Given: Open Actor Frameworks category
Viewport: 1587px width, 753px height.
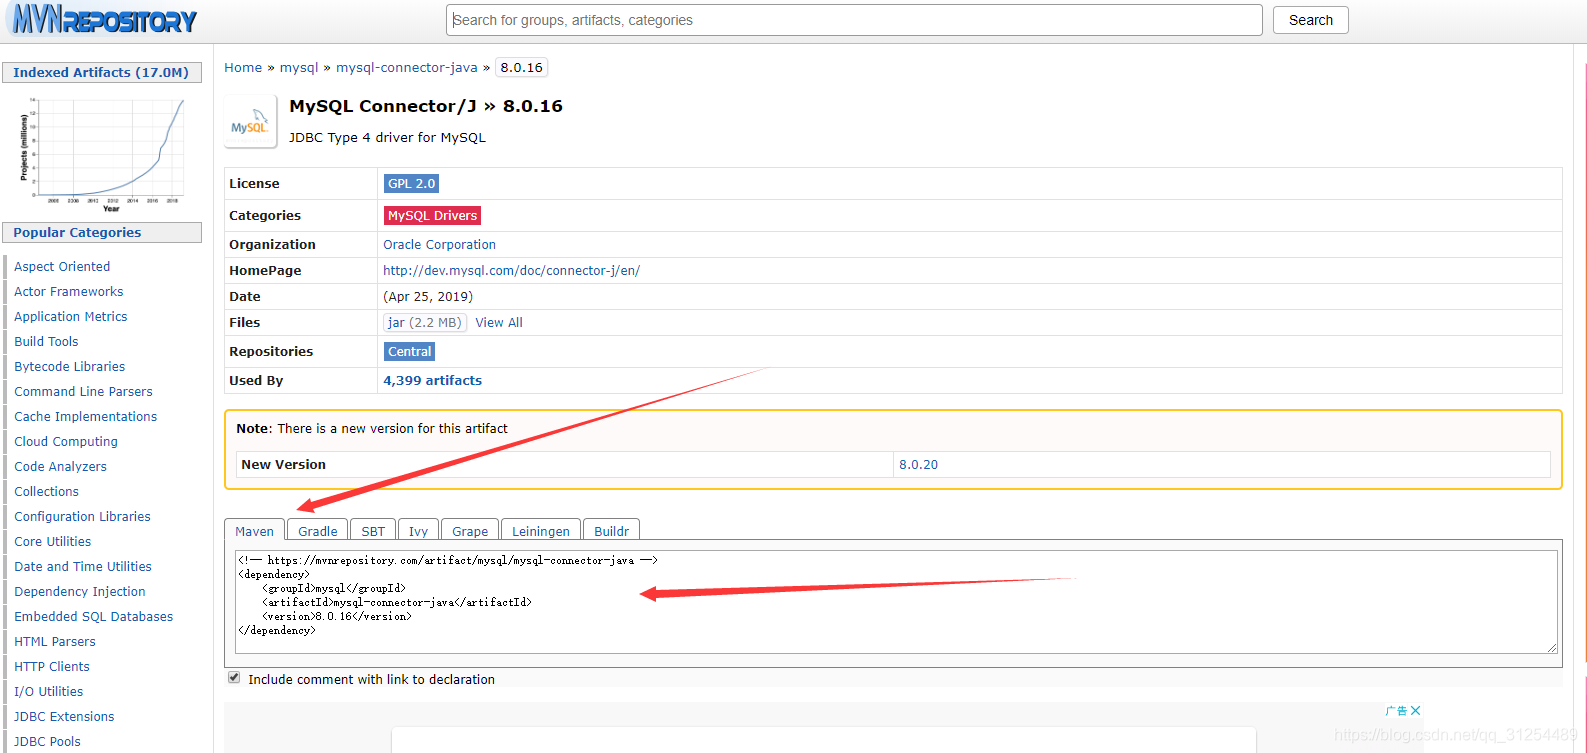Looking at the screenshot, I should click(69, 292).
